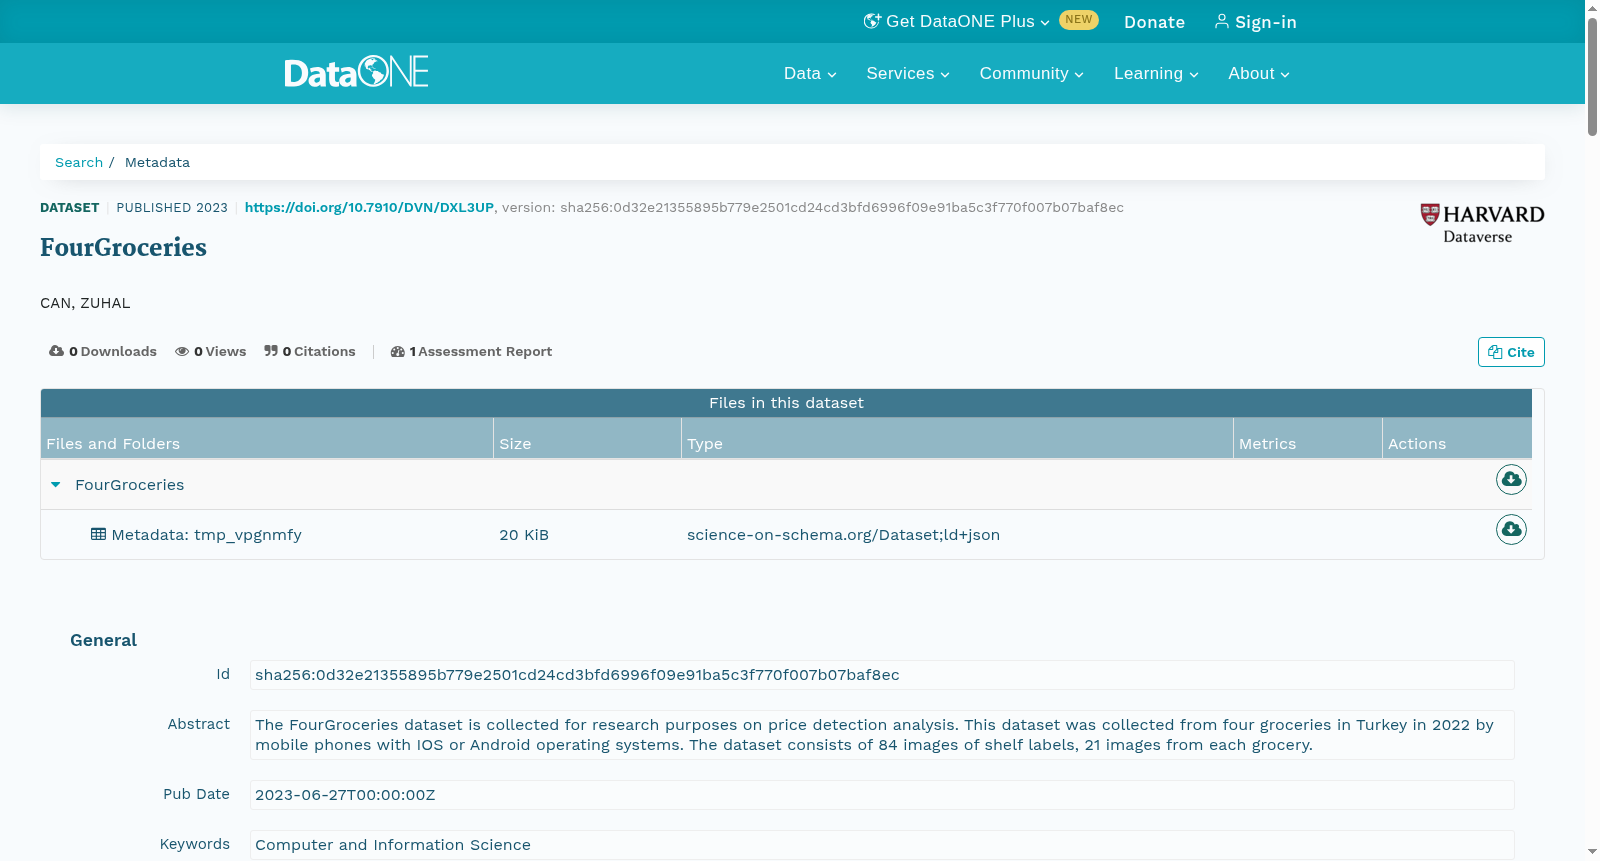This screenshot has width=1600, height=861.
Task: Click the Donate link
Action: coord(1154,22)
